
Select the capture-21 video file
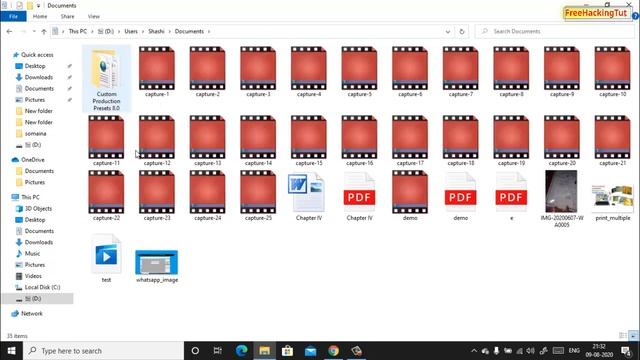(x=612, y=140)
